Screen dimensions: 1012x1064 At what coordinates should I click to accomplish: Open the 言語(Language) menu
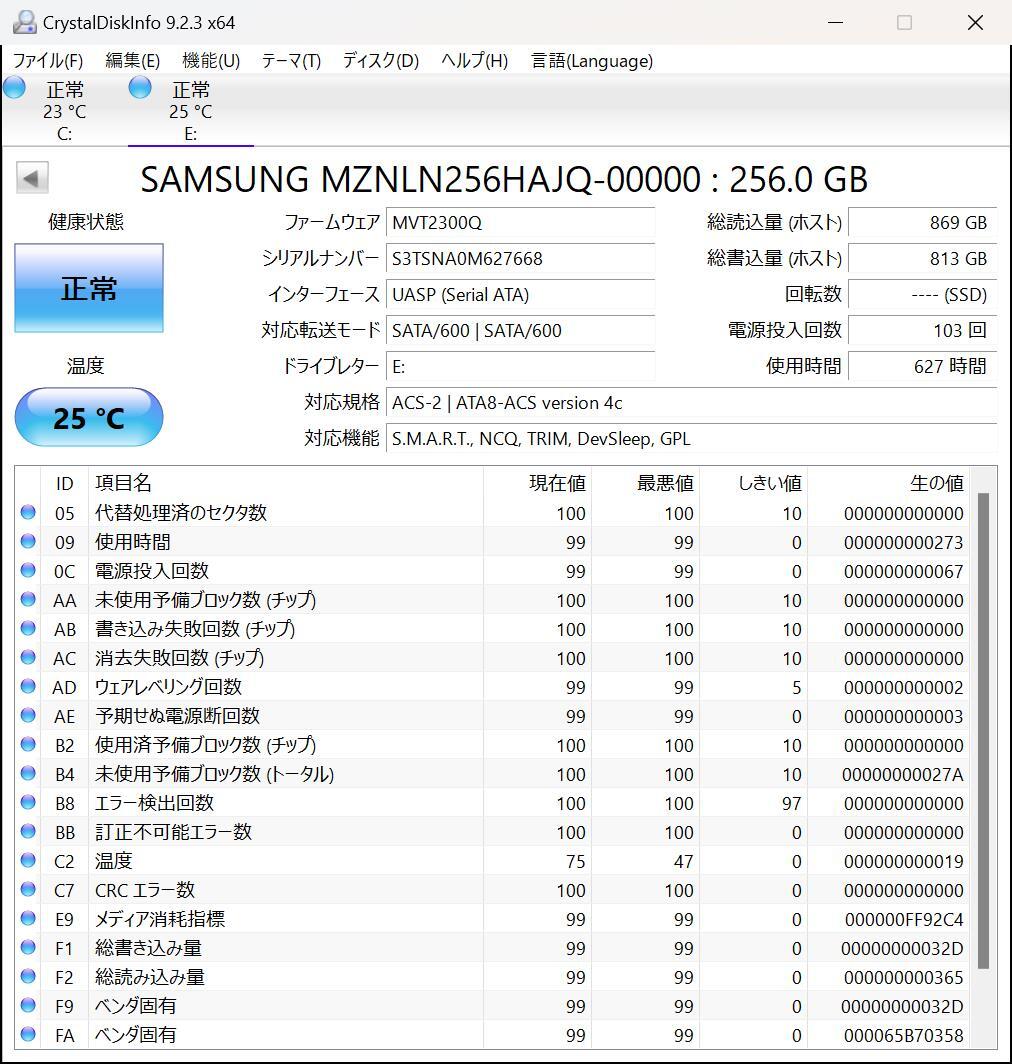[x=592, y=61]
